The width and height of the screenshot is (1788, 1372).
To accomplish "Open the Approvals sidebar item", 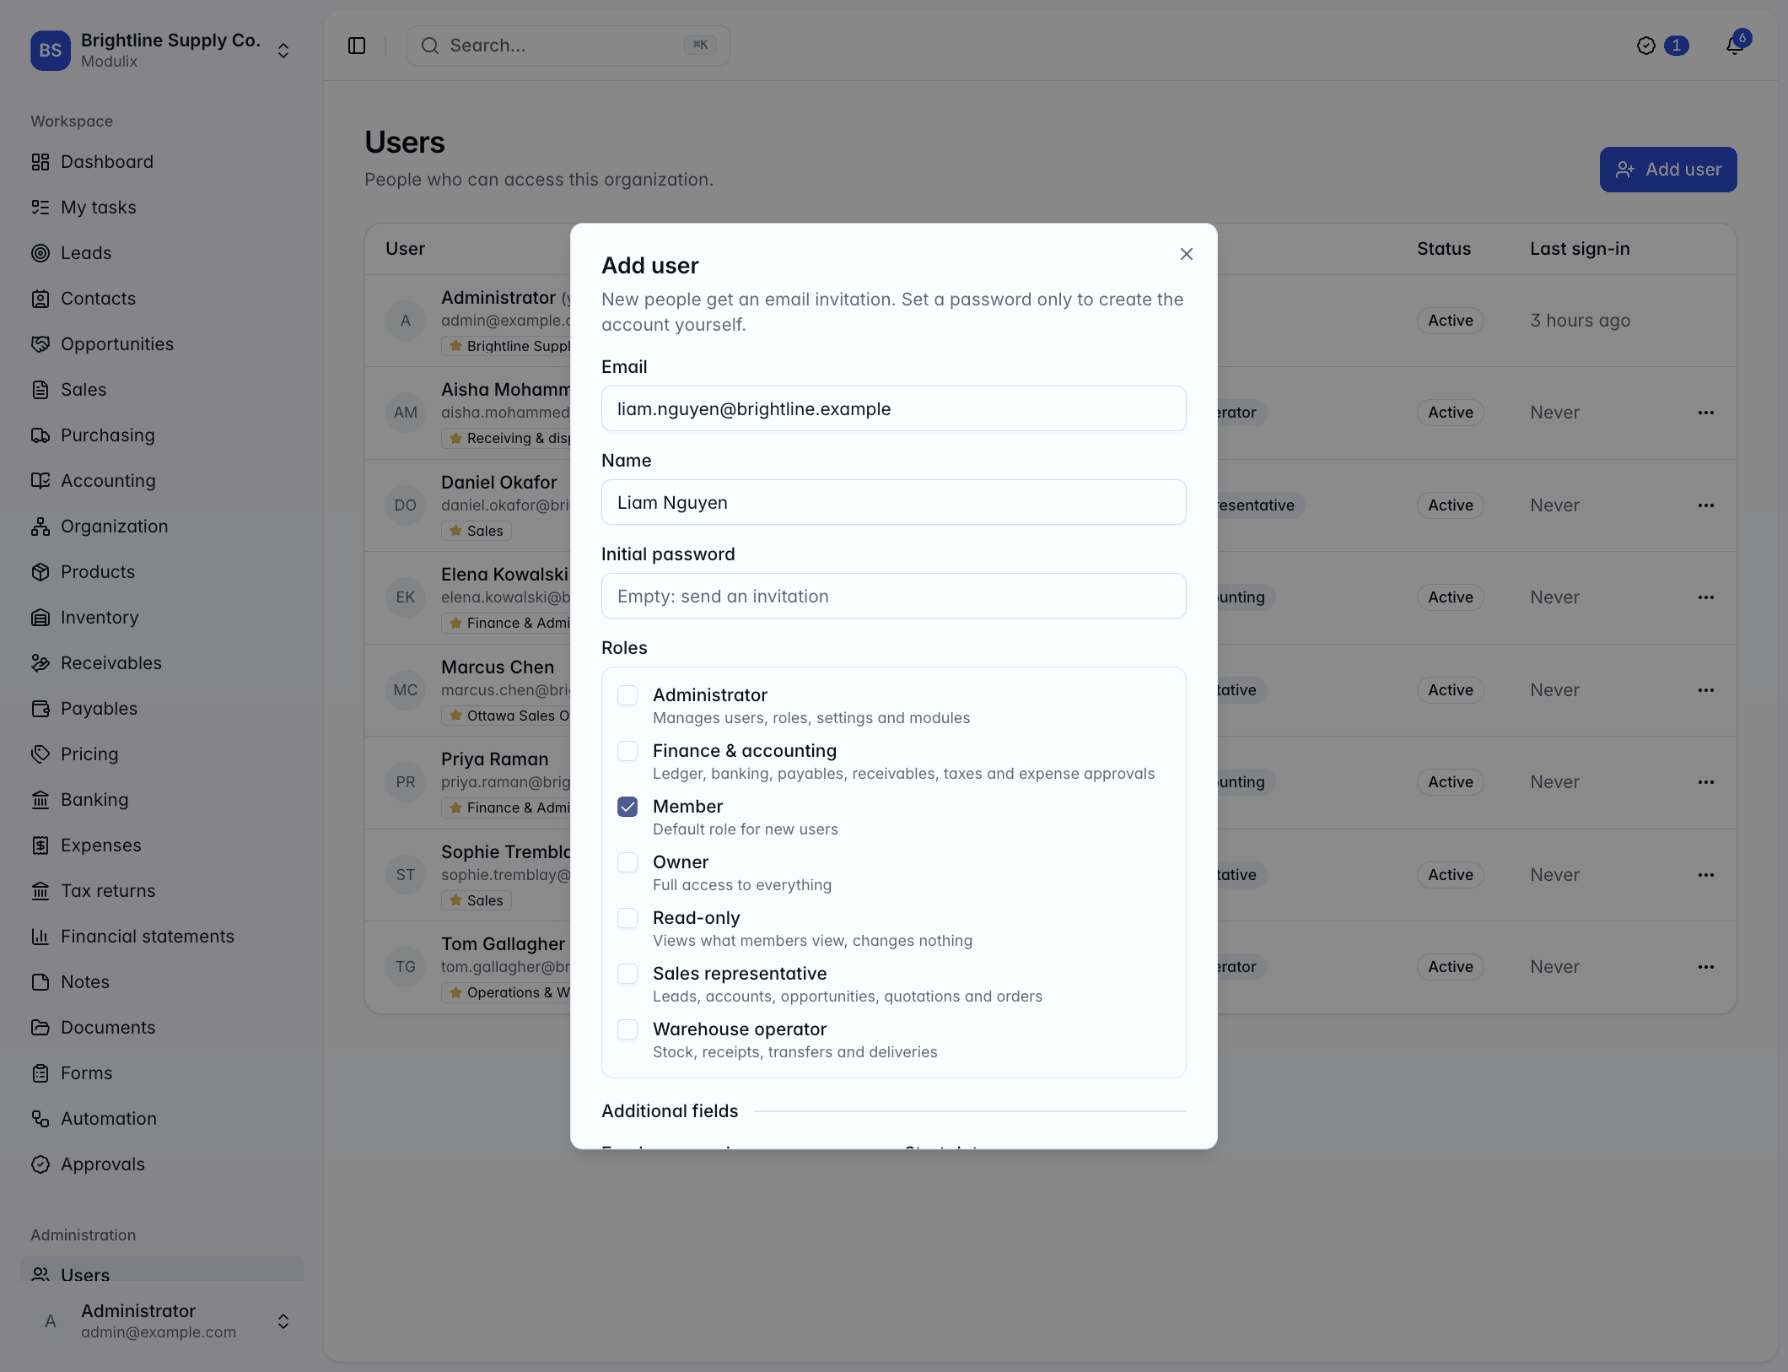I will click(162, 1165).
